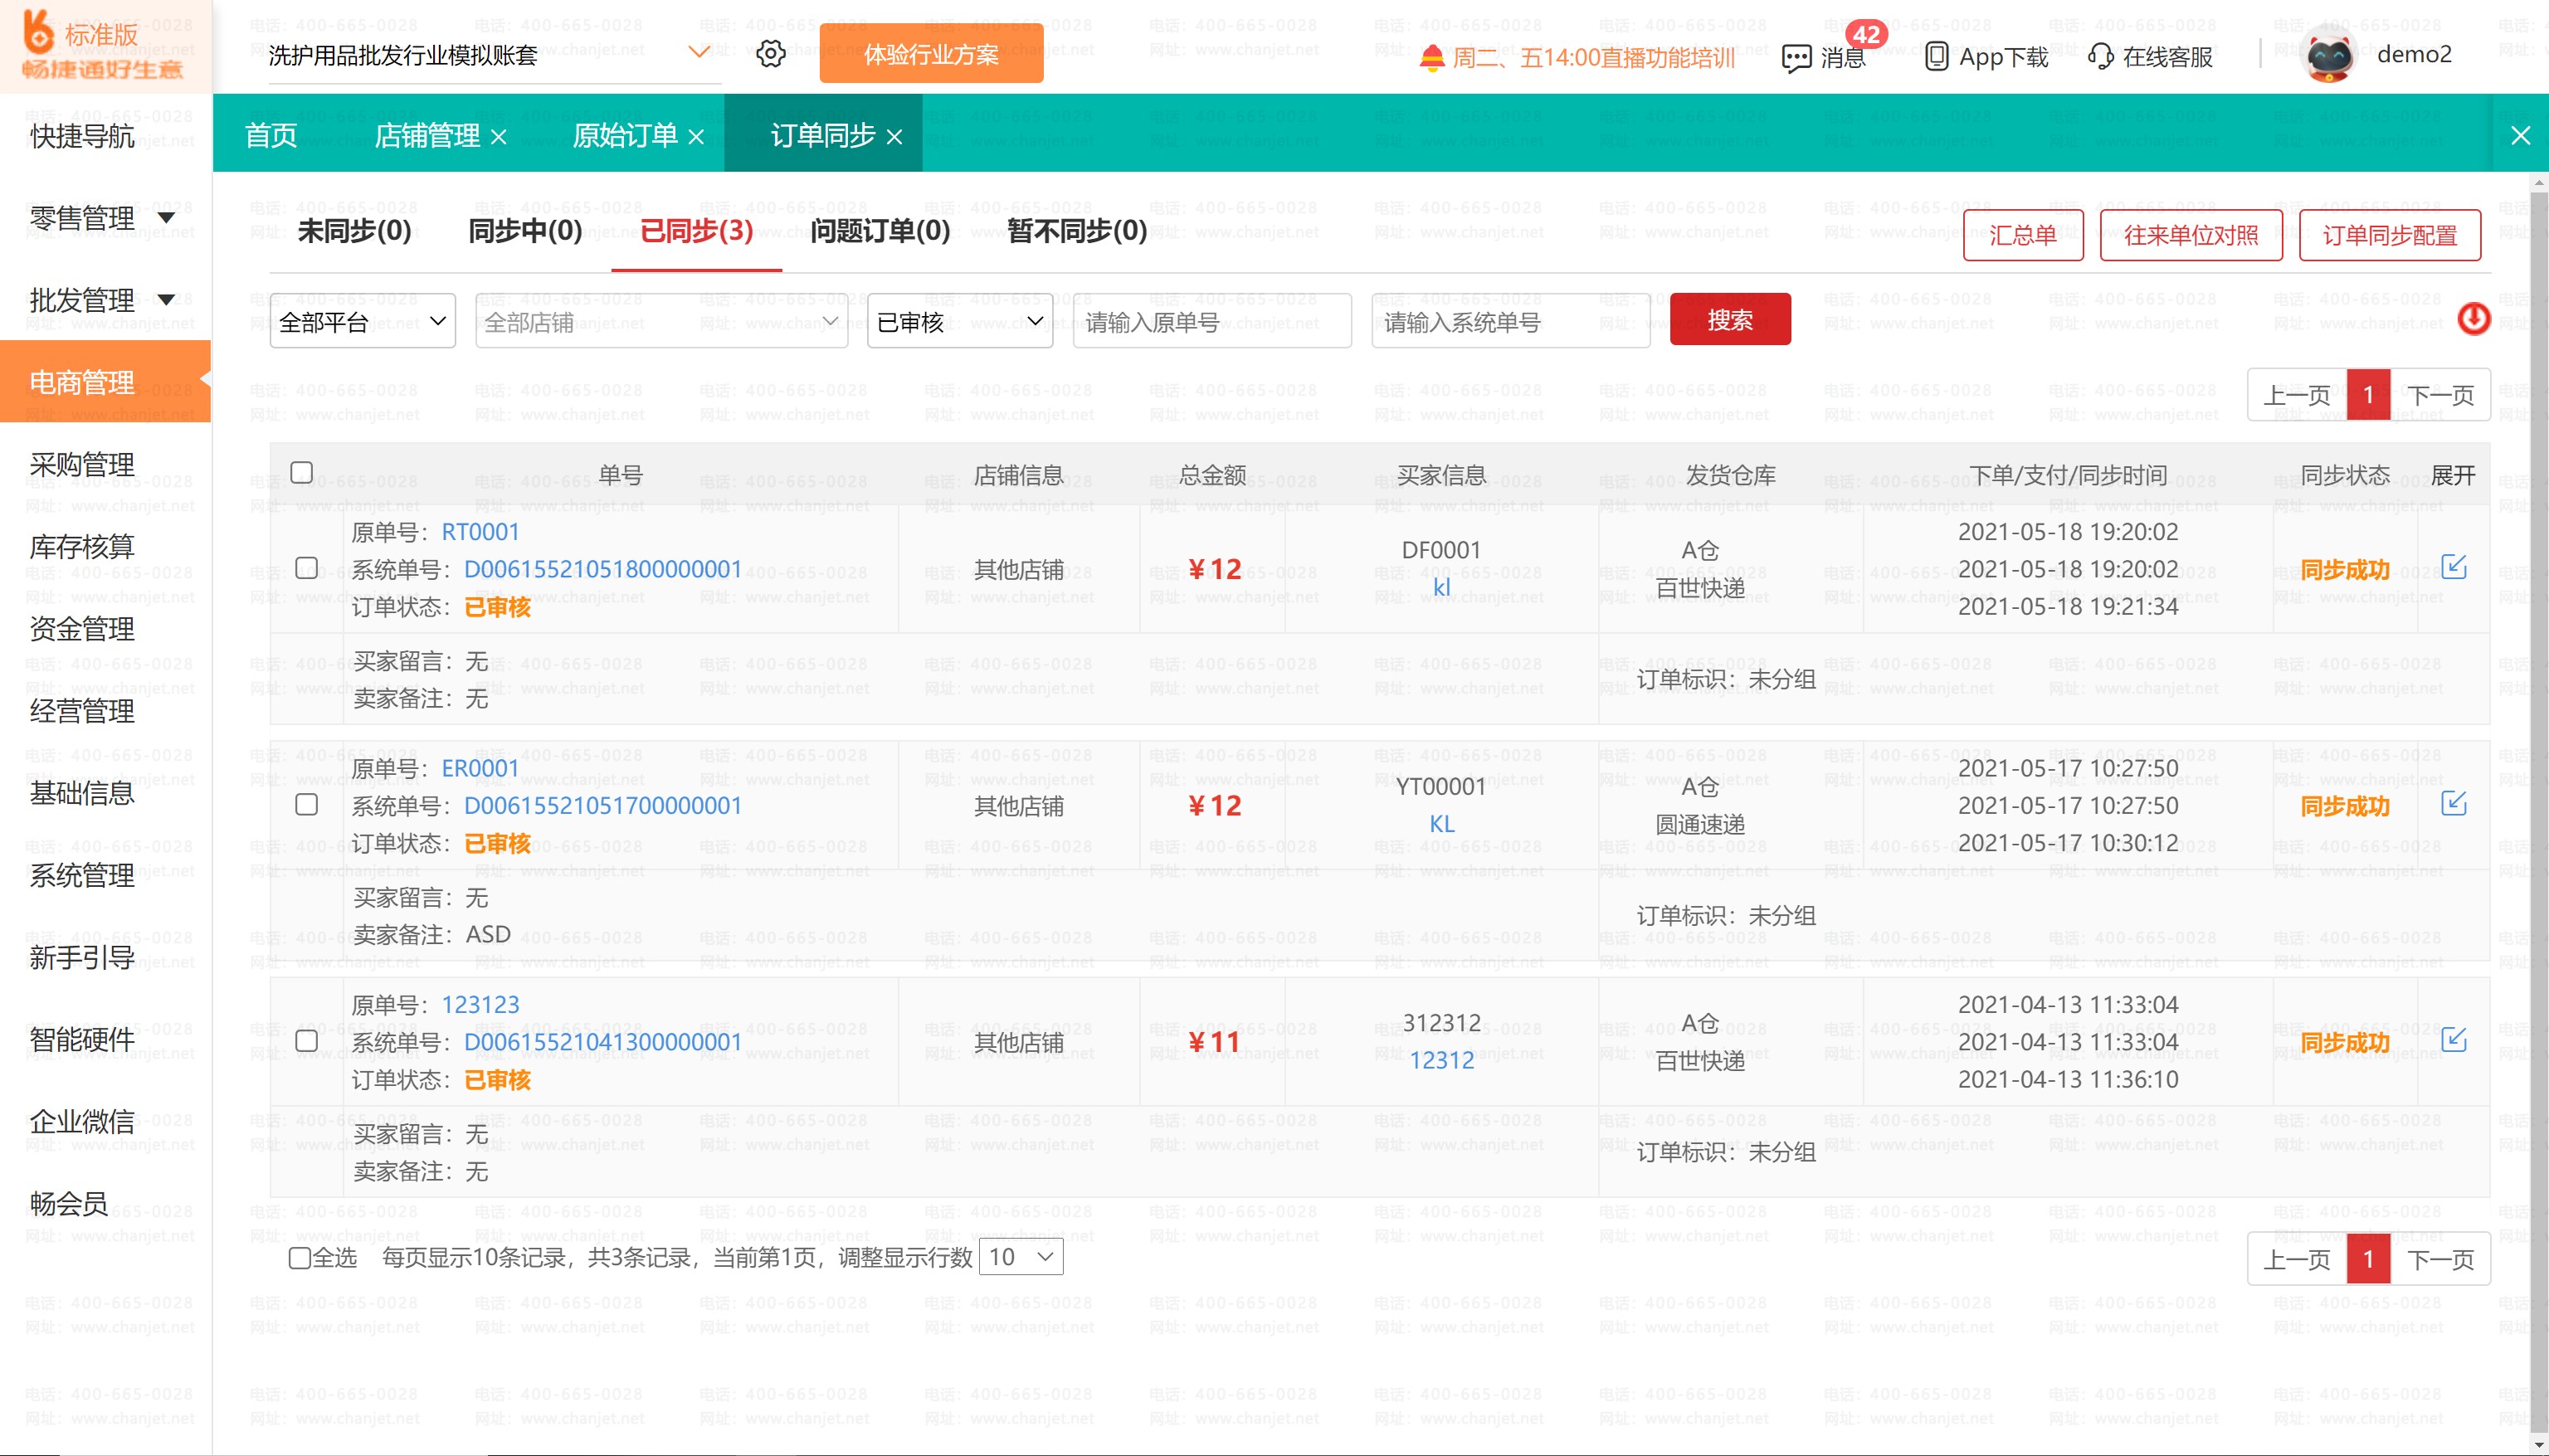Image resolution: width=2549 pixels, height=1456 pixels.
Task: Close all tabs using right-edge X
Action: click(x=2521, y=136)
